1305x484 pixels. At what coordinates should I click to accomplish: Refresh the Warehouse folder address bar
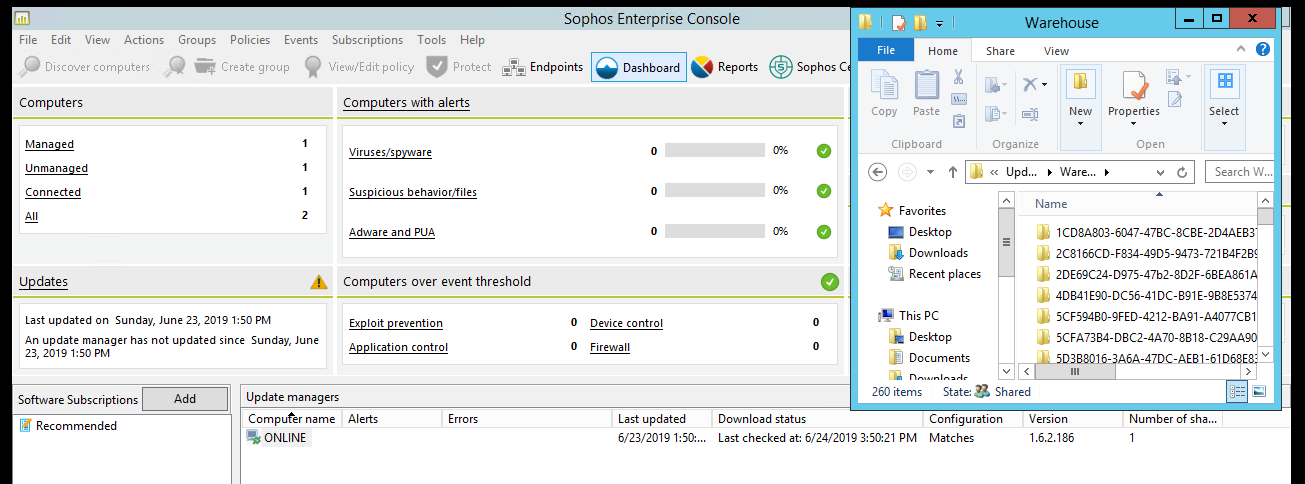tap(1182, 172)
